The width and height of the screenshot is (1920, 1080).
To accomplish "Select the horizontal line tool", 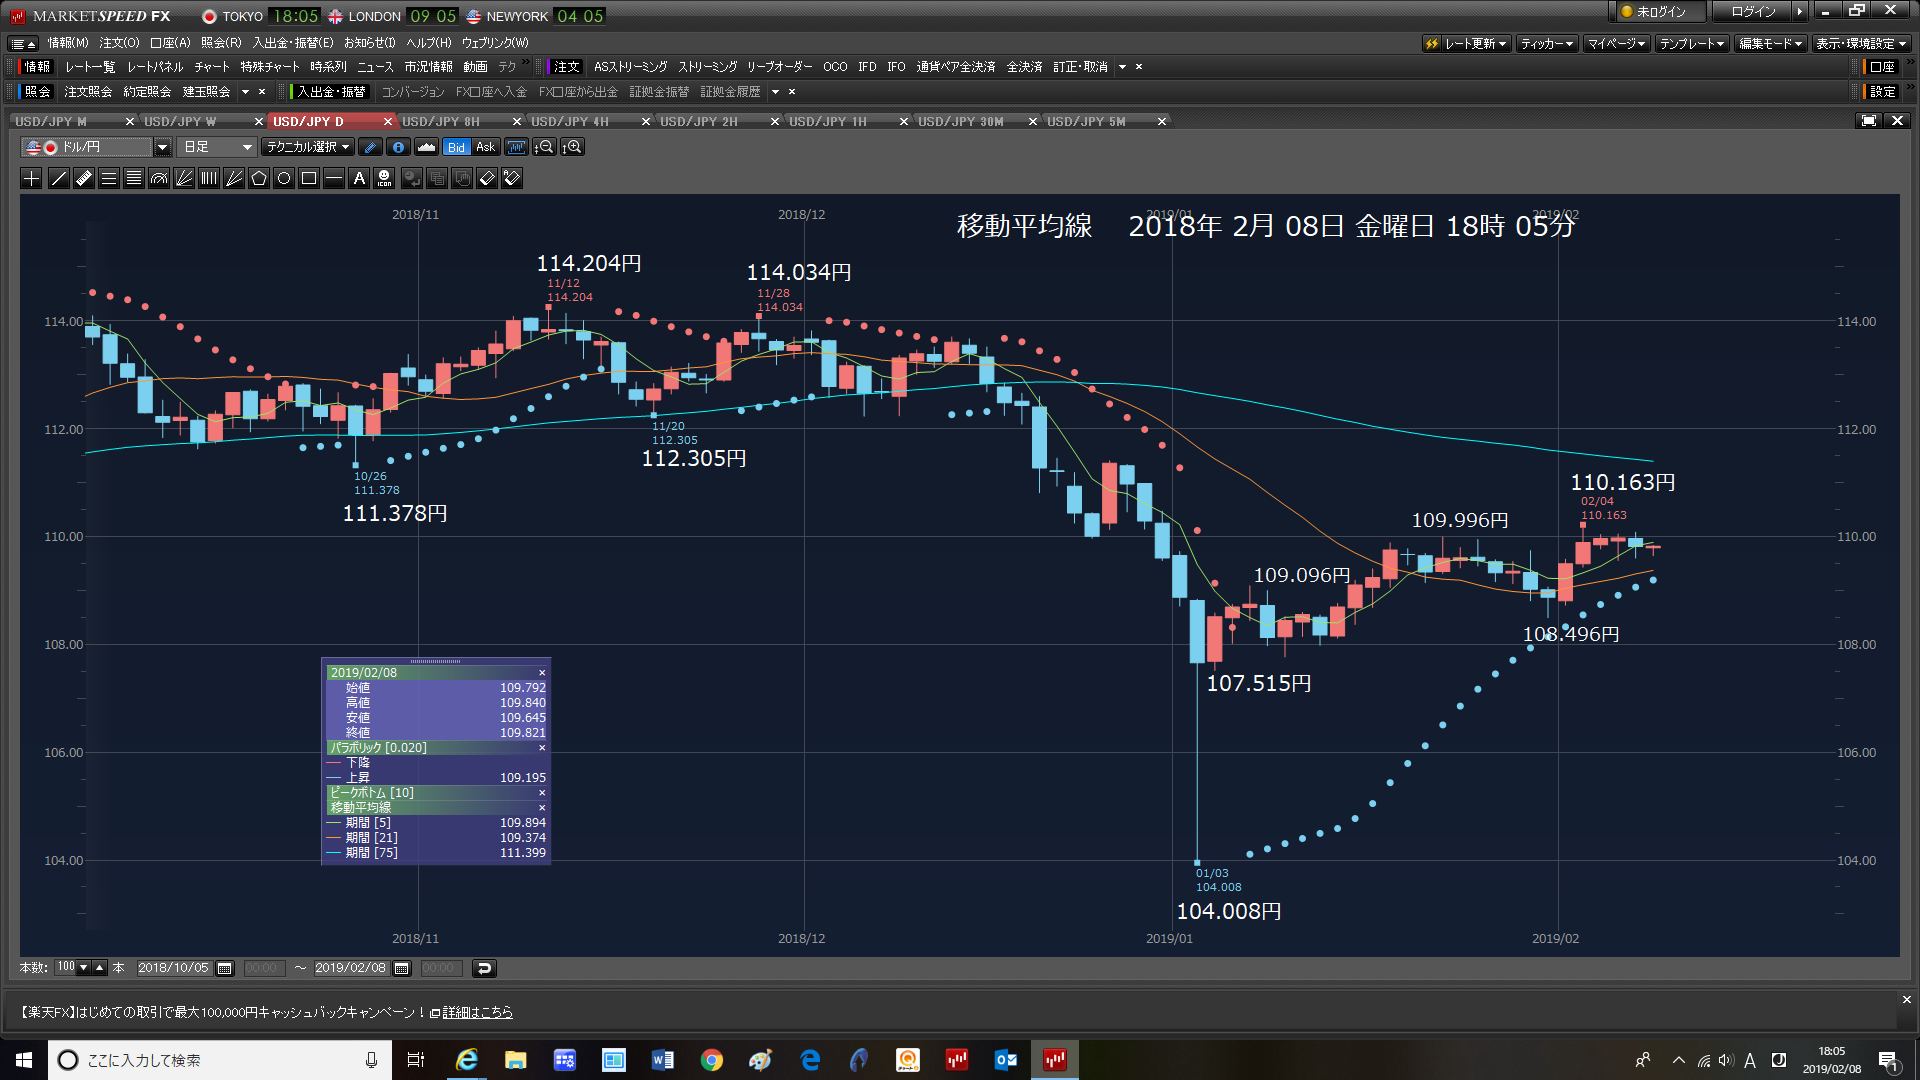I will tap(334, 178).
